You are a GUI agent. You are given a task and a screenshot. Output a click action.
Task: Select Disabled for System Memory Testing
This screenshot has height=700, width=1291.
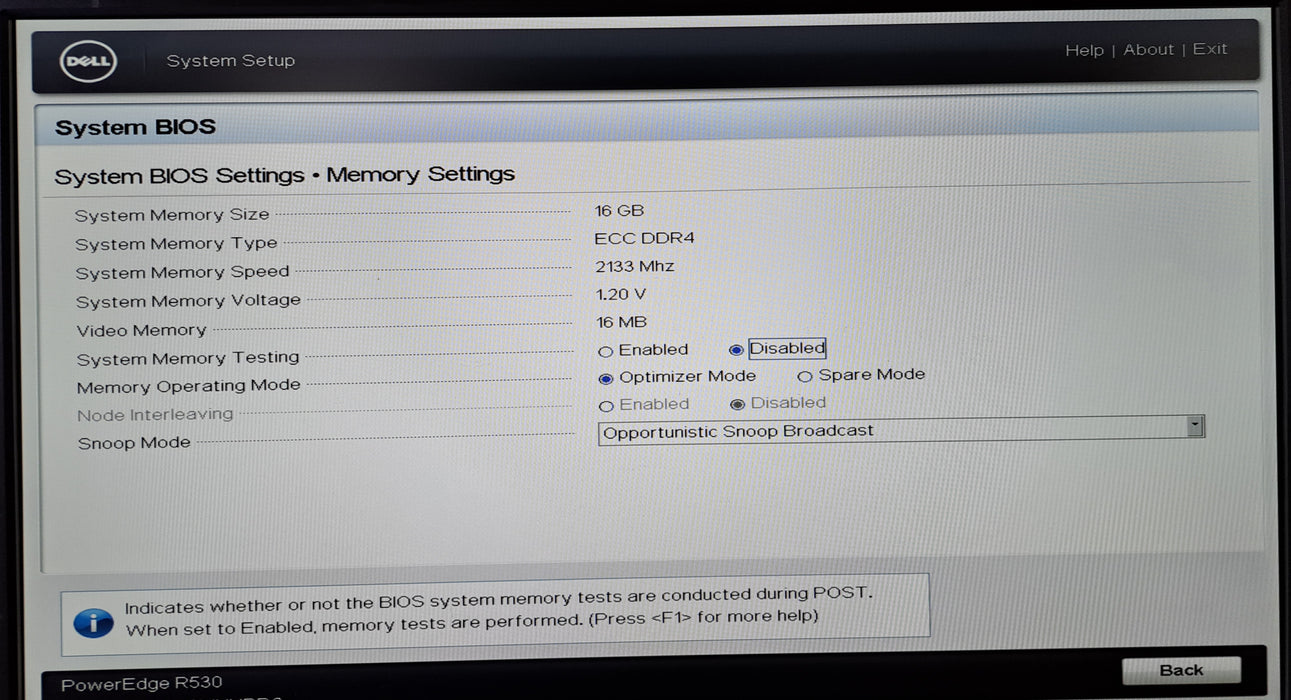pyautogui.click(x=736, y=350)
